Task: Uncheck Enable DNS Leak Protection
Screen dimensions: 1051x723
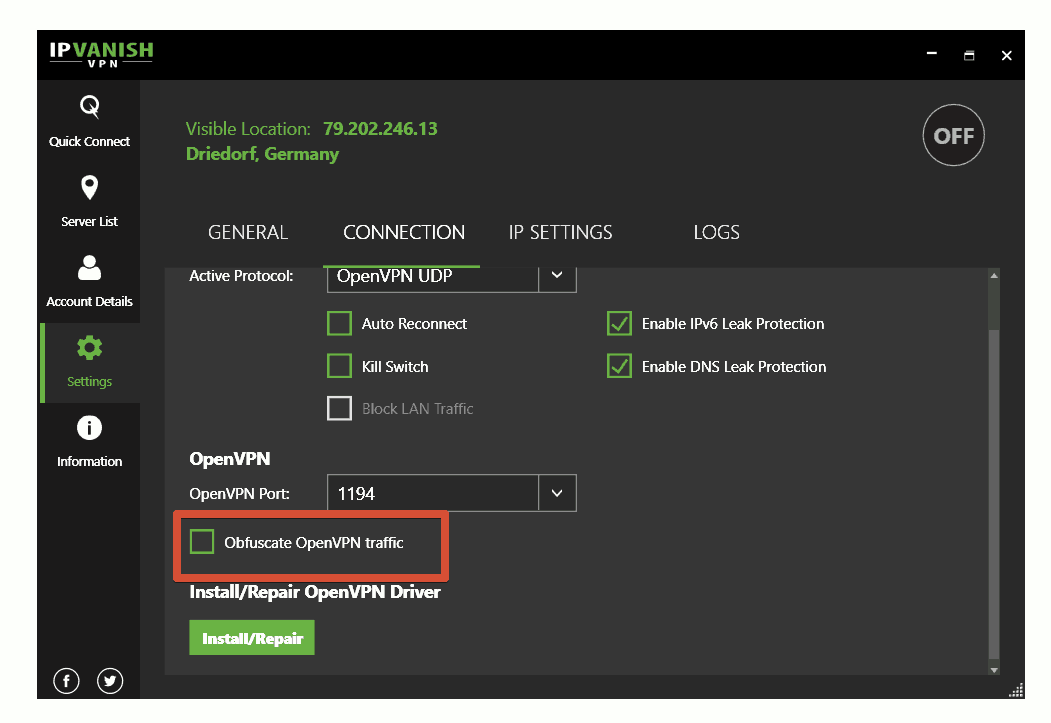Action: [x=619, y=366]
